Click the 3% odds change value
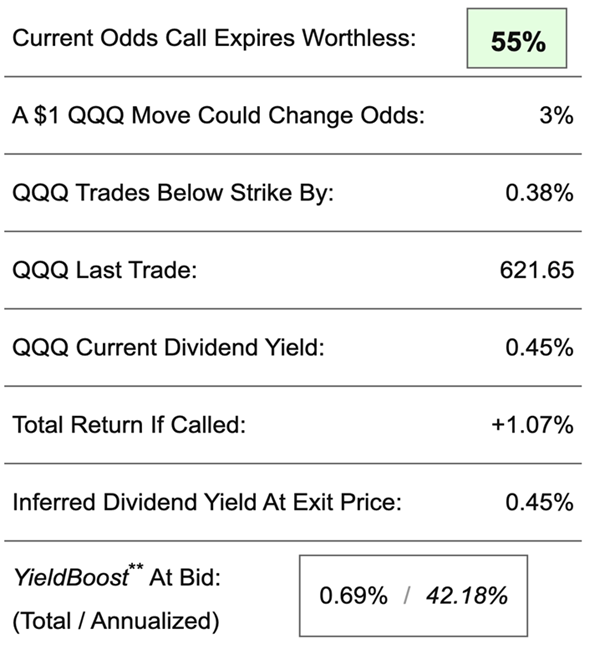Viewport: 600px width, 649px height. (x=555, y=116)
